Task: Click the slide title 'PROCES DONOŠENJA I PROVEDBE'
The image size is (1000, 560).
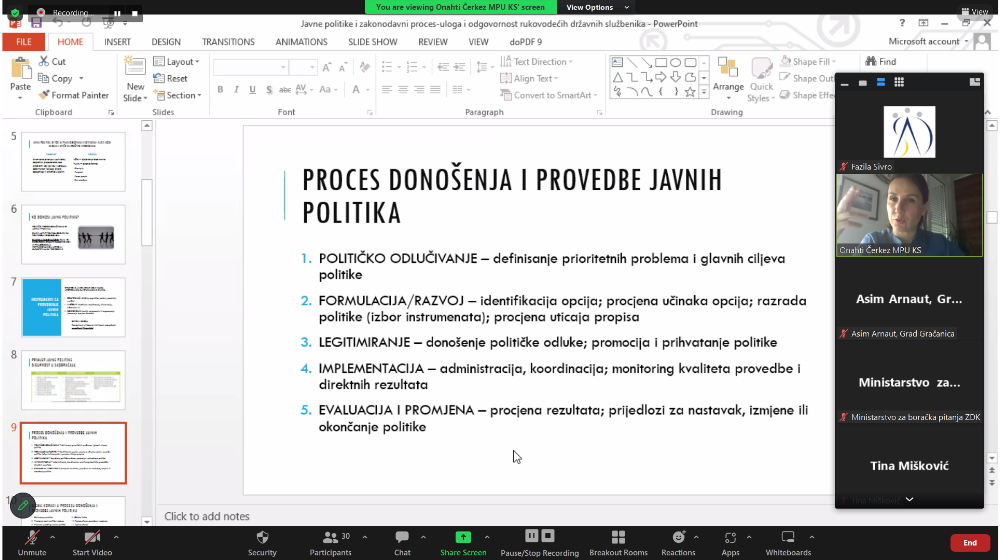Action: (x=471, y=180)
